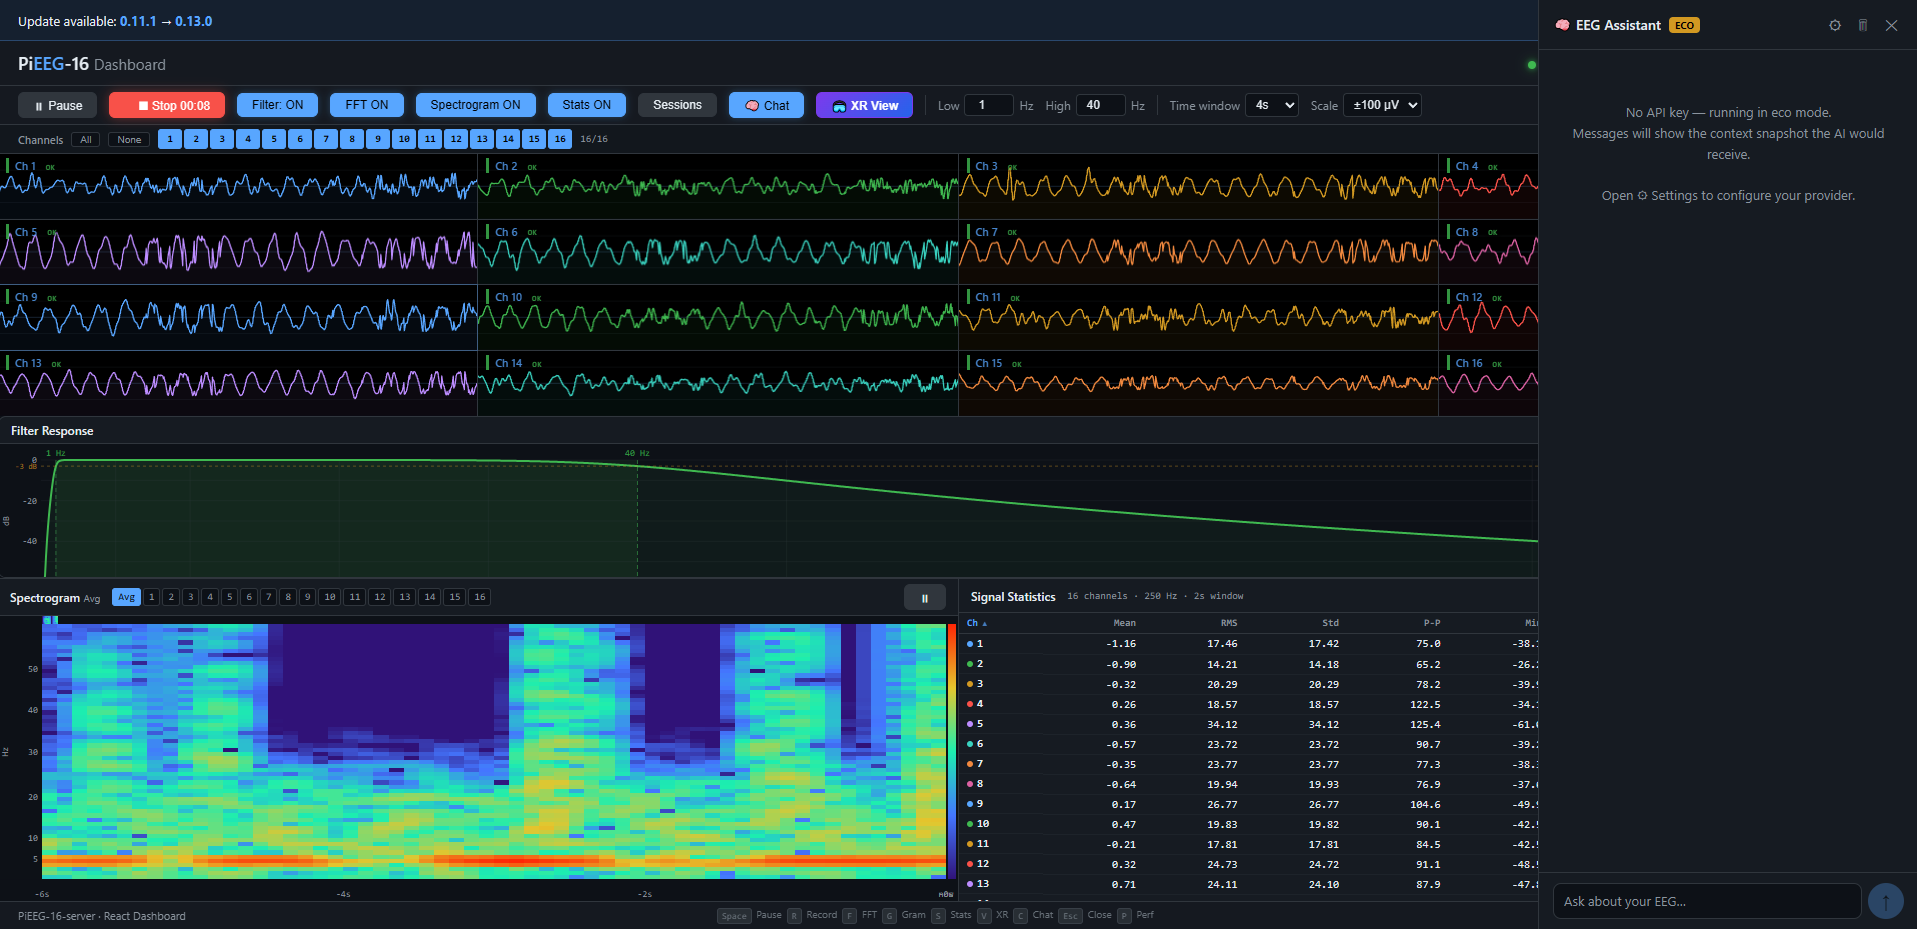Toggle the Filter ON button
1917x929 pixels.
pyautogui.click(x=277, y=105)
